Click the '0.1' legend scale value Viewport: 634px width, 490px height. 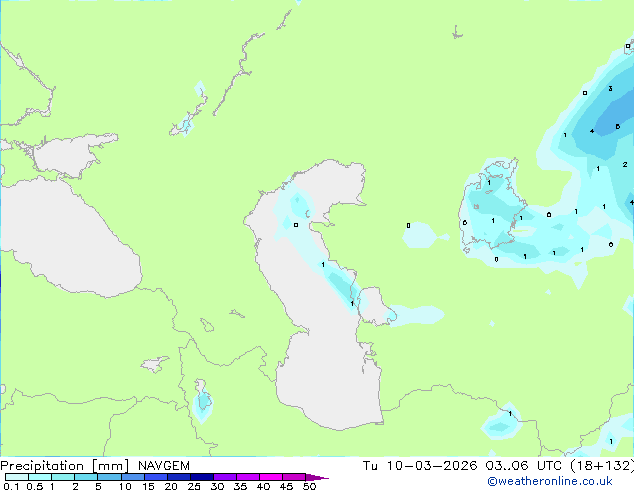pyautogui.click(x=11, y=486)
